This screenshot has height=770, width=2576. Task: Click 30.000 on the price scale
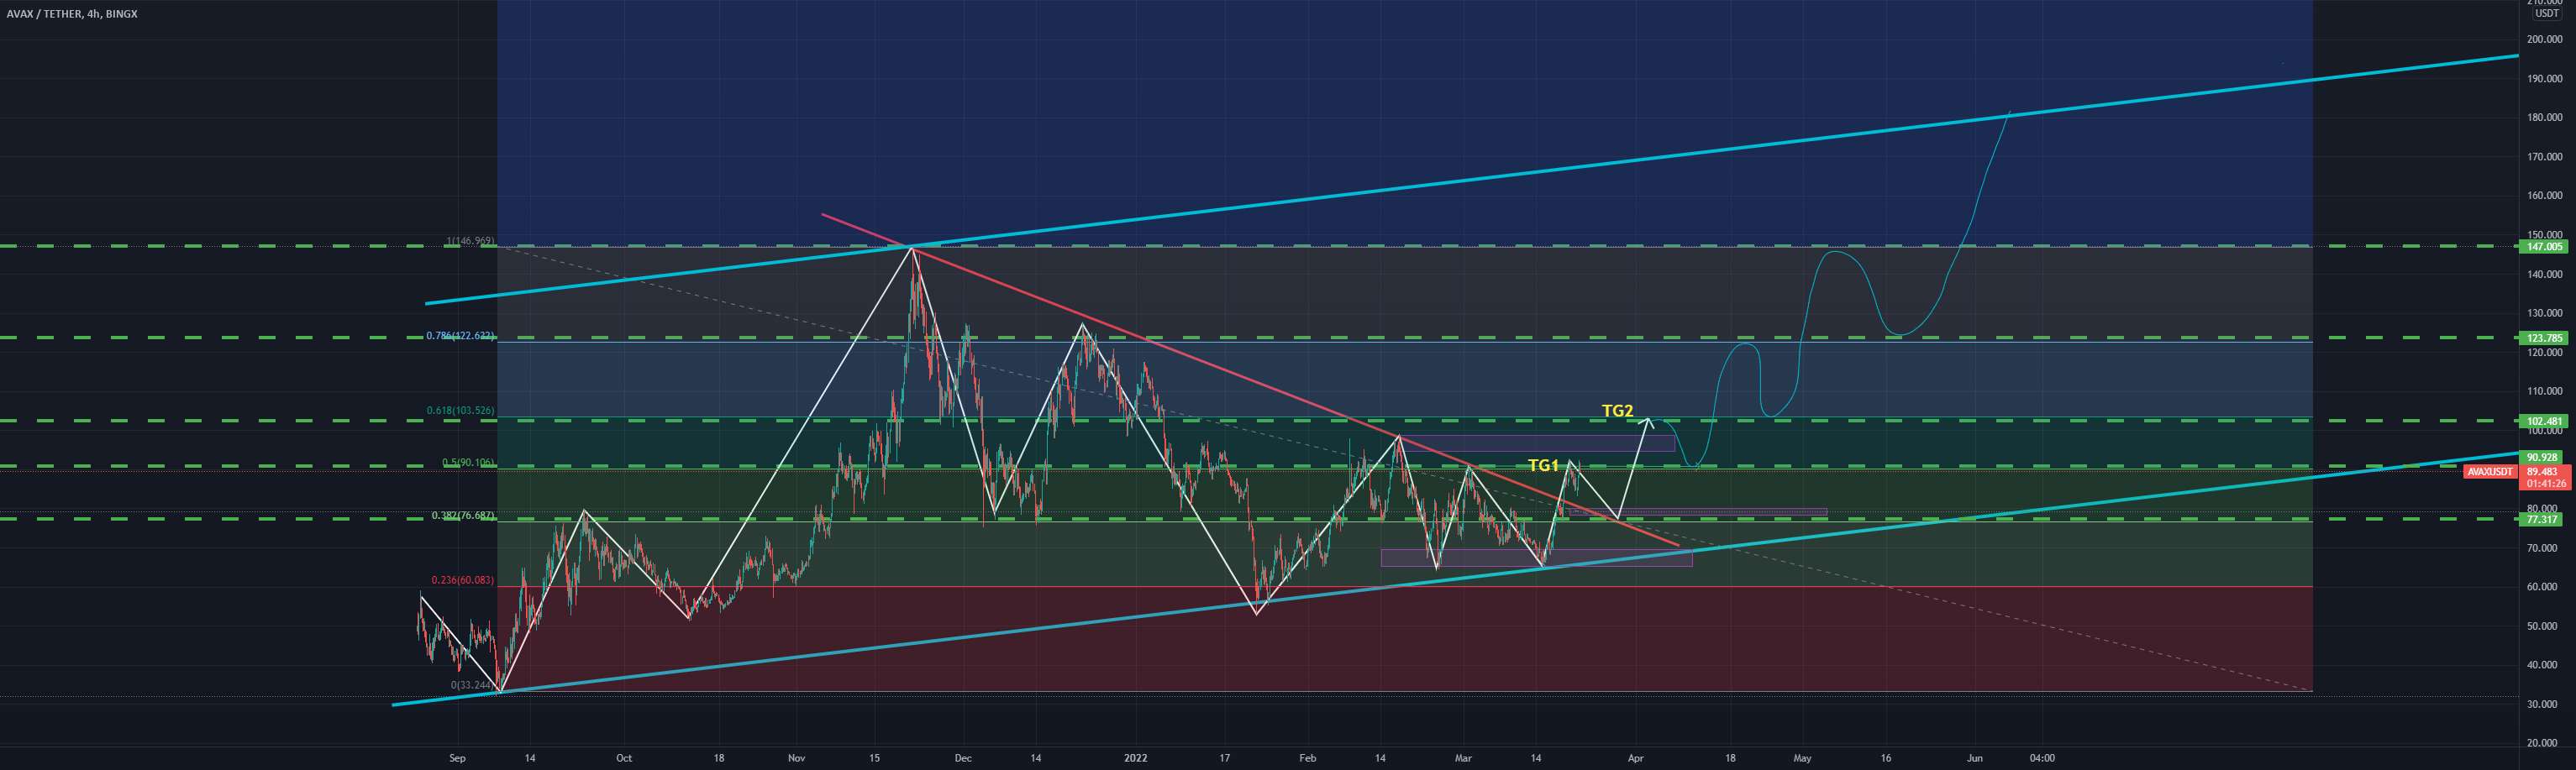pos(2543,704)
